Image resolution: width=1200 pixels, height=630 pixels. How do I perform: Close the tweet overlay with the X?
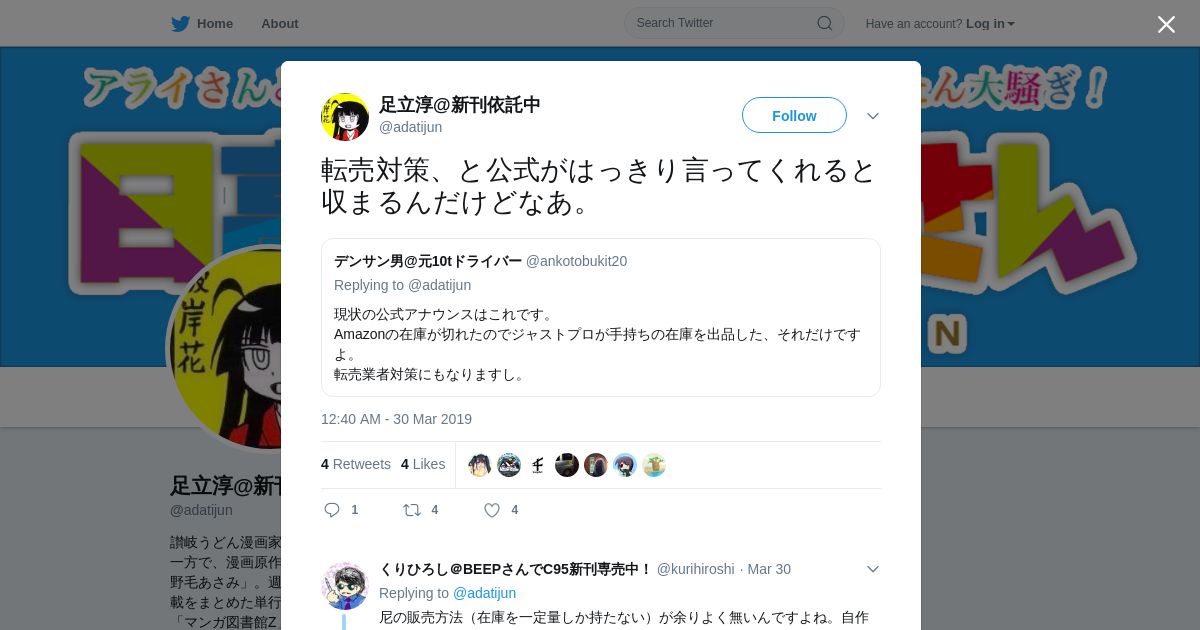click(x=1166, y=24)
